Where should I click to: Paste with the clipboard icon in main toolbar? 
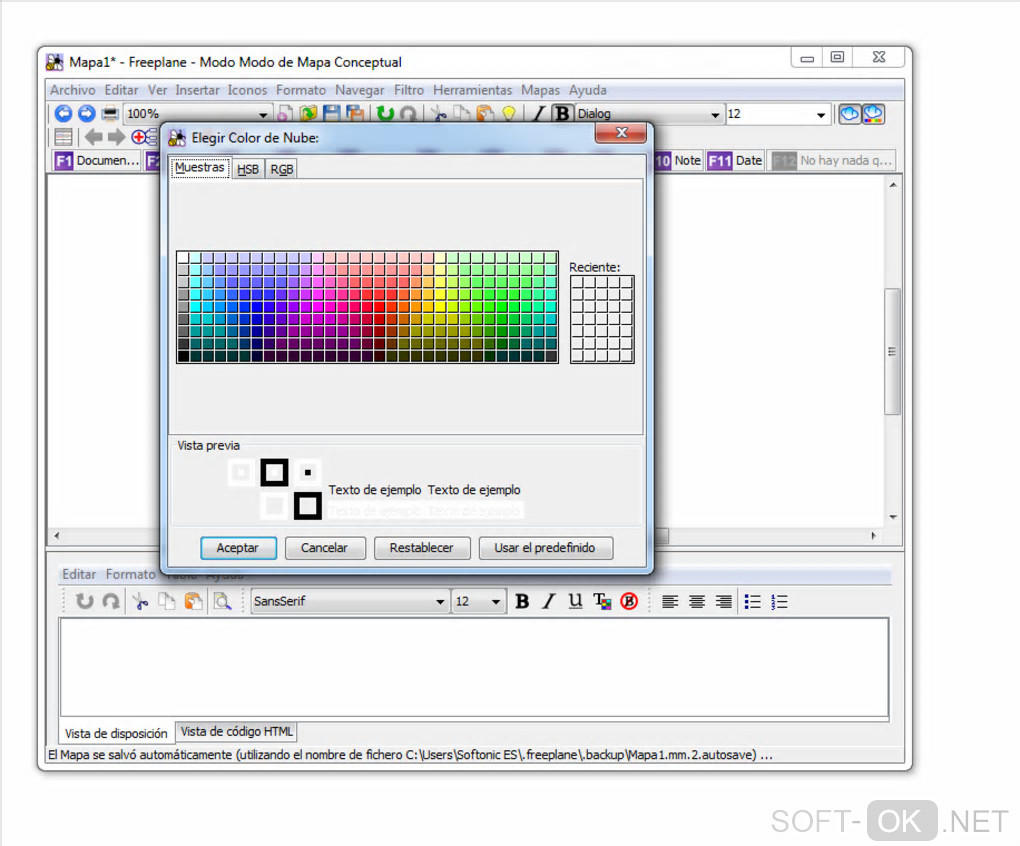click(485, 114)
